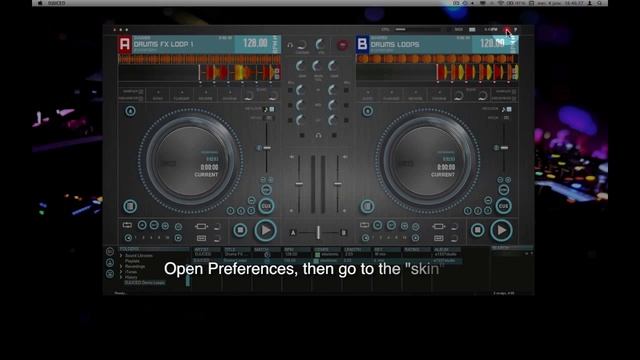Click the channel B volume fader handle
Screen dimensions: 640x360
click(338, 184)
